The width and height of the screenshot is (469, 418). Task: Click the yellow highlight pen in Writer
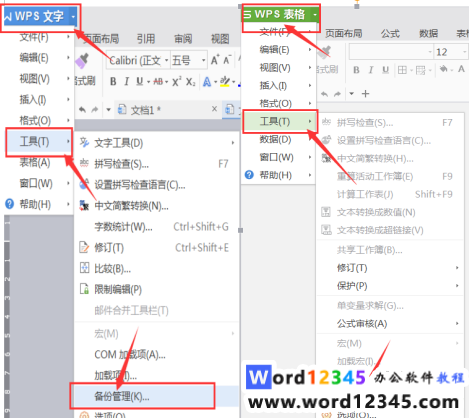click(x=225, y=81)
